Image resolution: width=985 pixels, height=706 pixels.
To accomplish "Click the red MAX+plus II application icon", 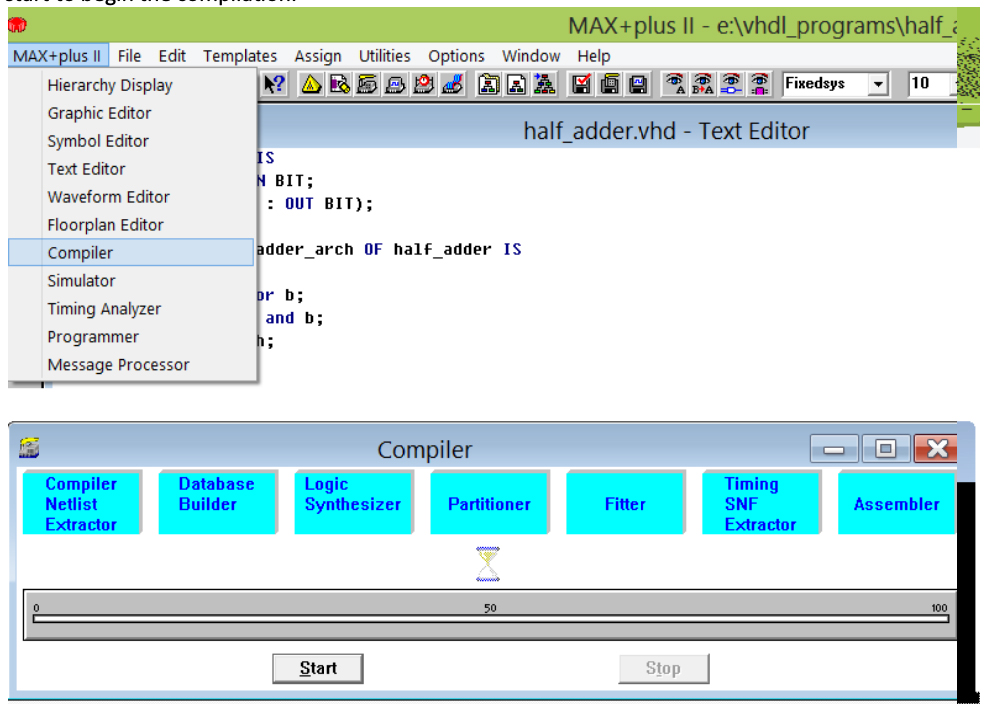I will [18, 25].
